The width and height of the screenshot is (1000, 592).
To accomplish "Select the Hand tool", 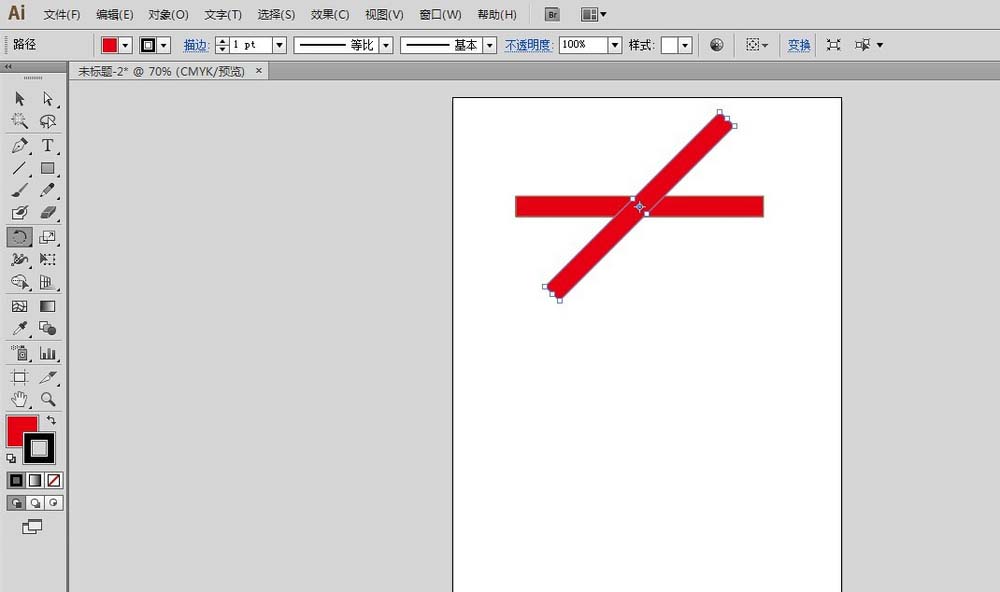I will tap(20, 399).
